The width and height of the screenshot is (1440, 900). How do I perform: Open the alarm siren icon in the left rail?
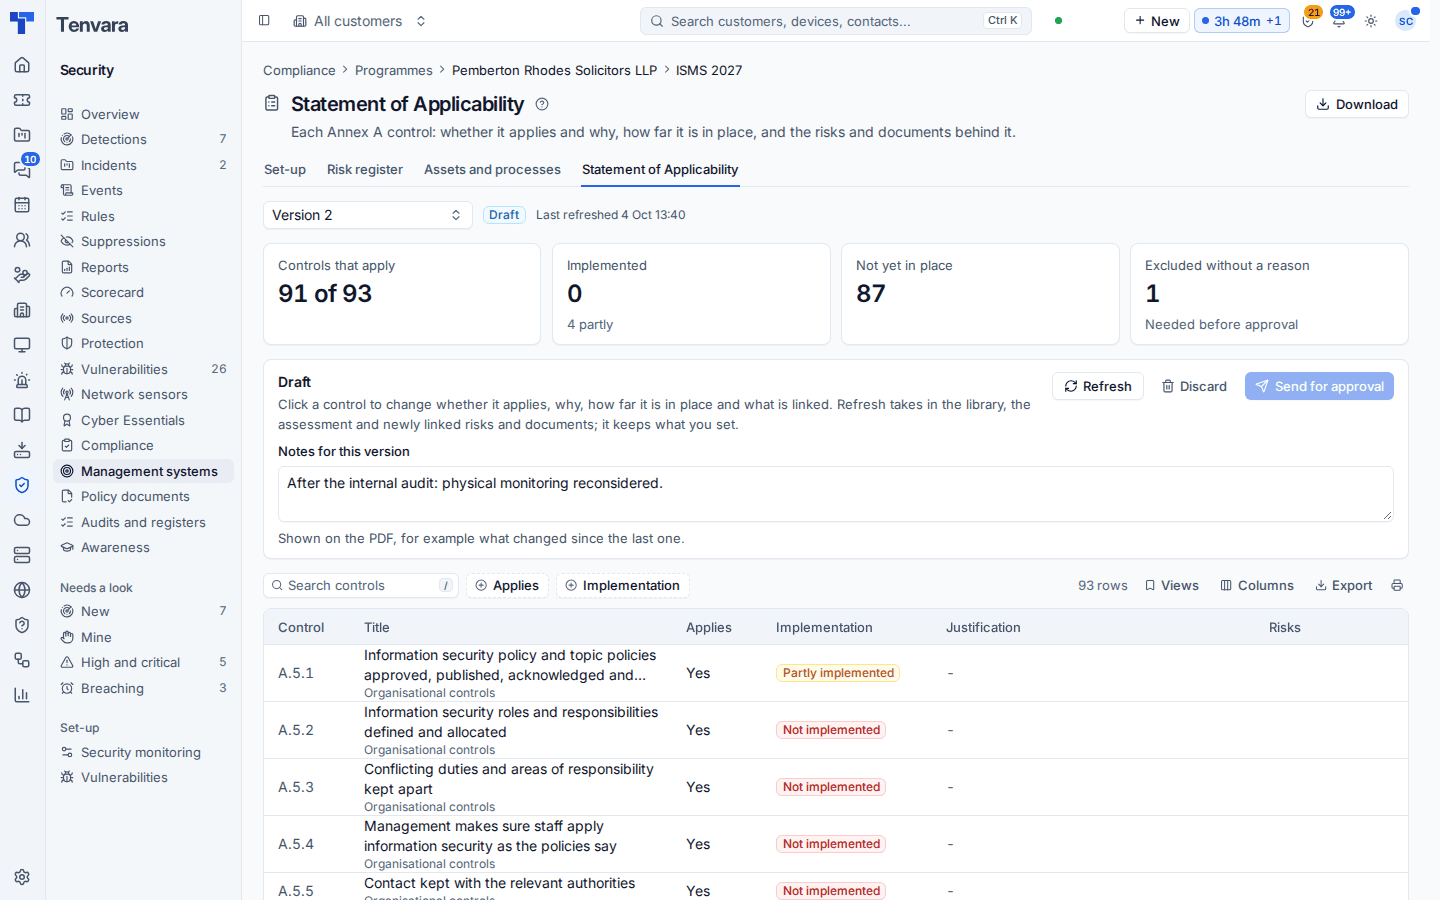(22, 380)
